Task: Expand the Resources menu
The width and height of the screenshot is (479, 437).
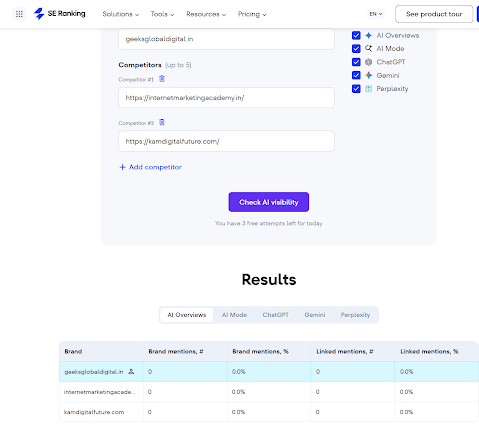Action: tap(206, 14)
